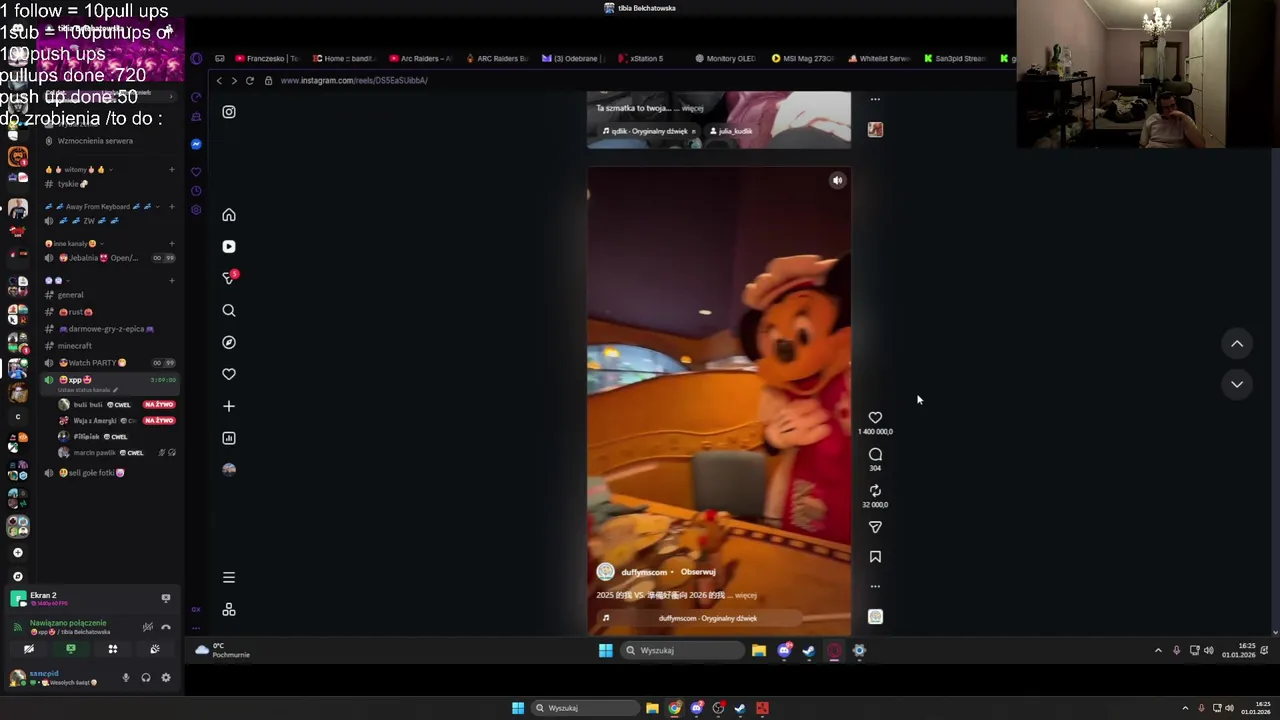Open Discord minecraft channel
Screen dimensions: 1280x720
point(74,346)
